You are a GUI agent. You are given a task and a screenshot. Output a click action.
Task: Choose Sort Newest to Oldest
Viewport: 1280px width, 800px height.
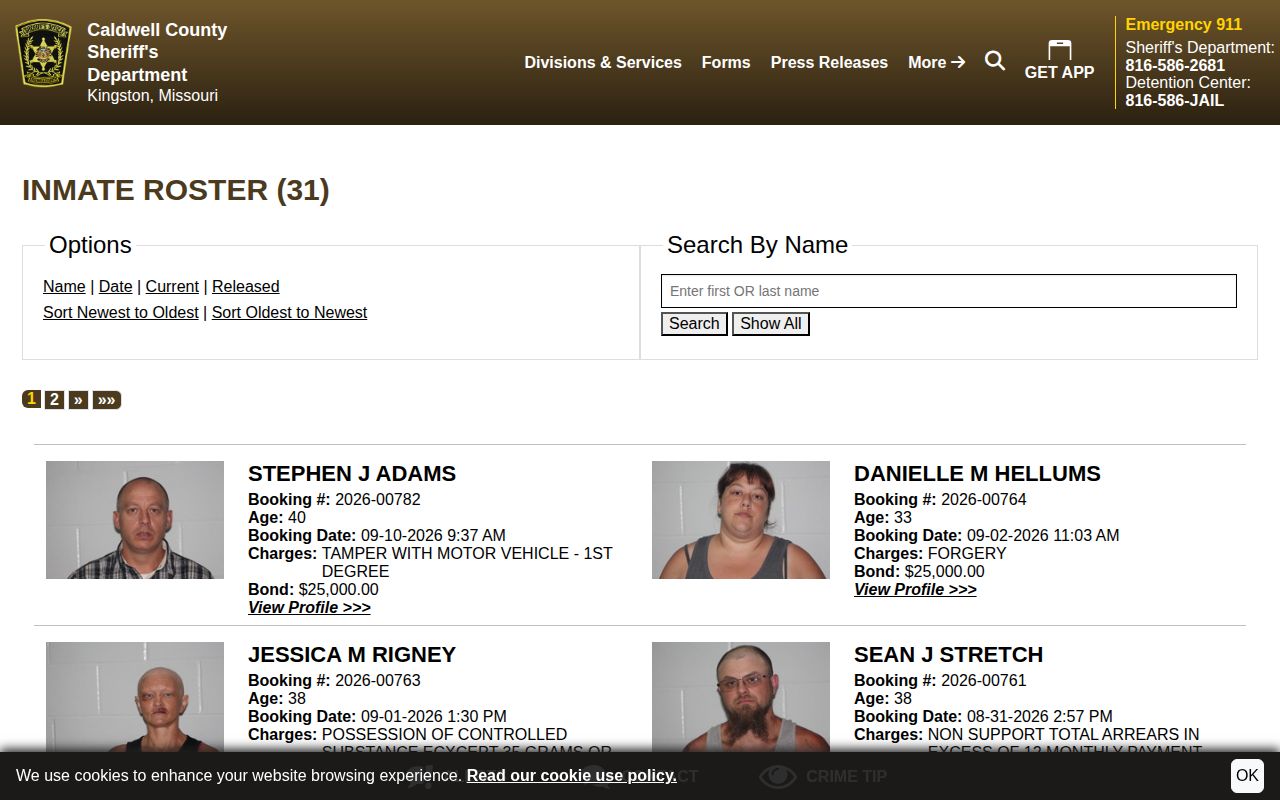pos(121,312)
